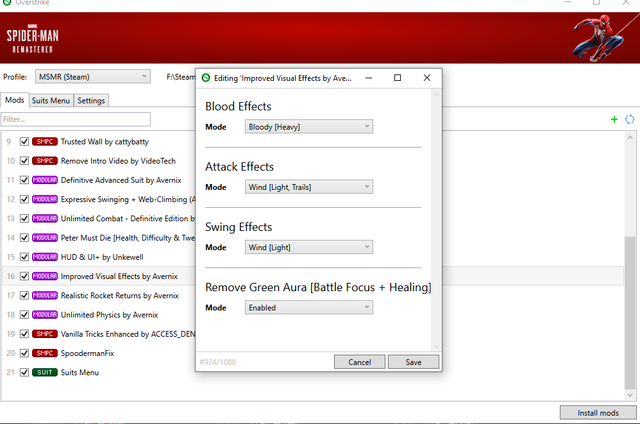
Task: Select 'Definitive Advanced Suit by Avernix' row
Action: tap(121, 180)
